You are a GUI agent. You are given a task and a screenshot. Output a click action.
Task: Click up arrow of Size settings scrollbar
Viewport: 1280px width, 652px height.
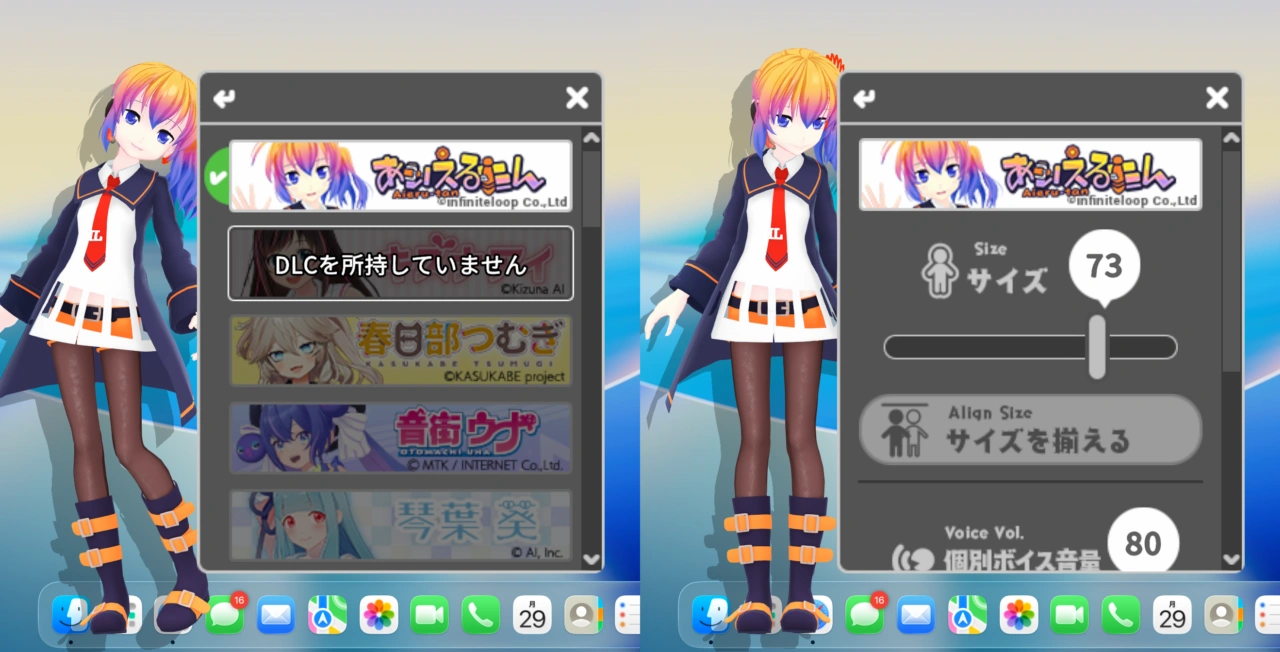1231,138
